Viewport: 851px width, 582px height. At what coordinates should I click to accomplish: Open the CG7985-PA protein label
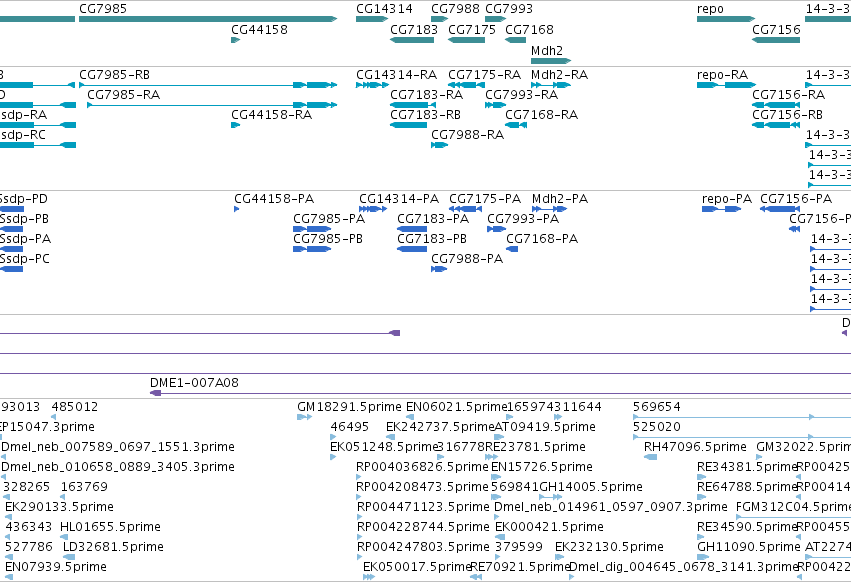coord(329,219)
